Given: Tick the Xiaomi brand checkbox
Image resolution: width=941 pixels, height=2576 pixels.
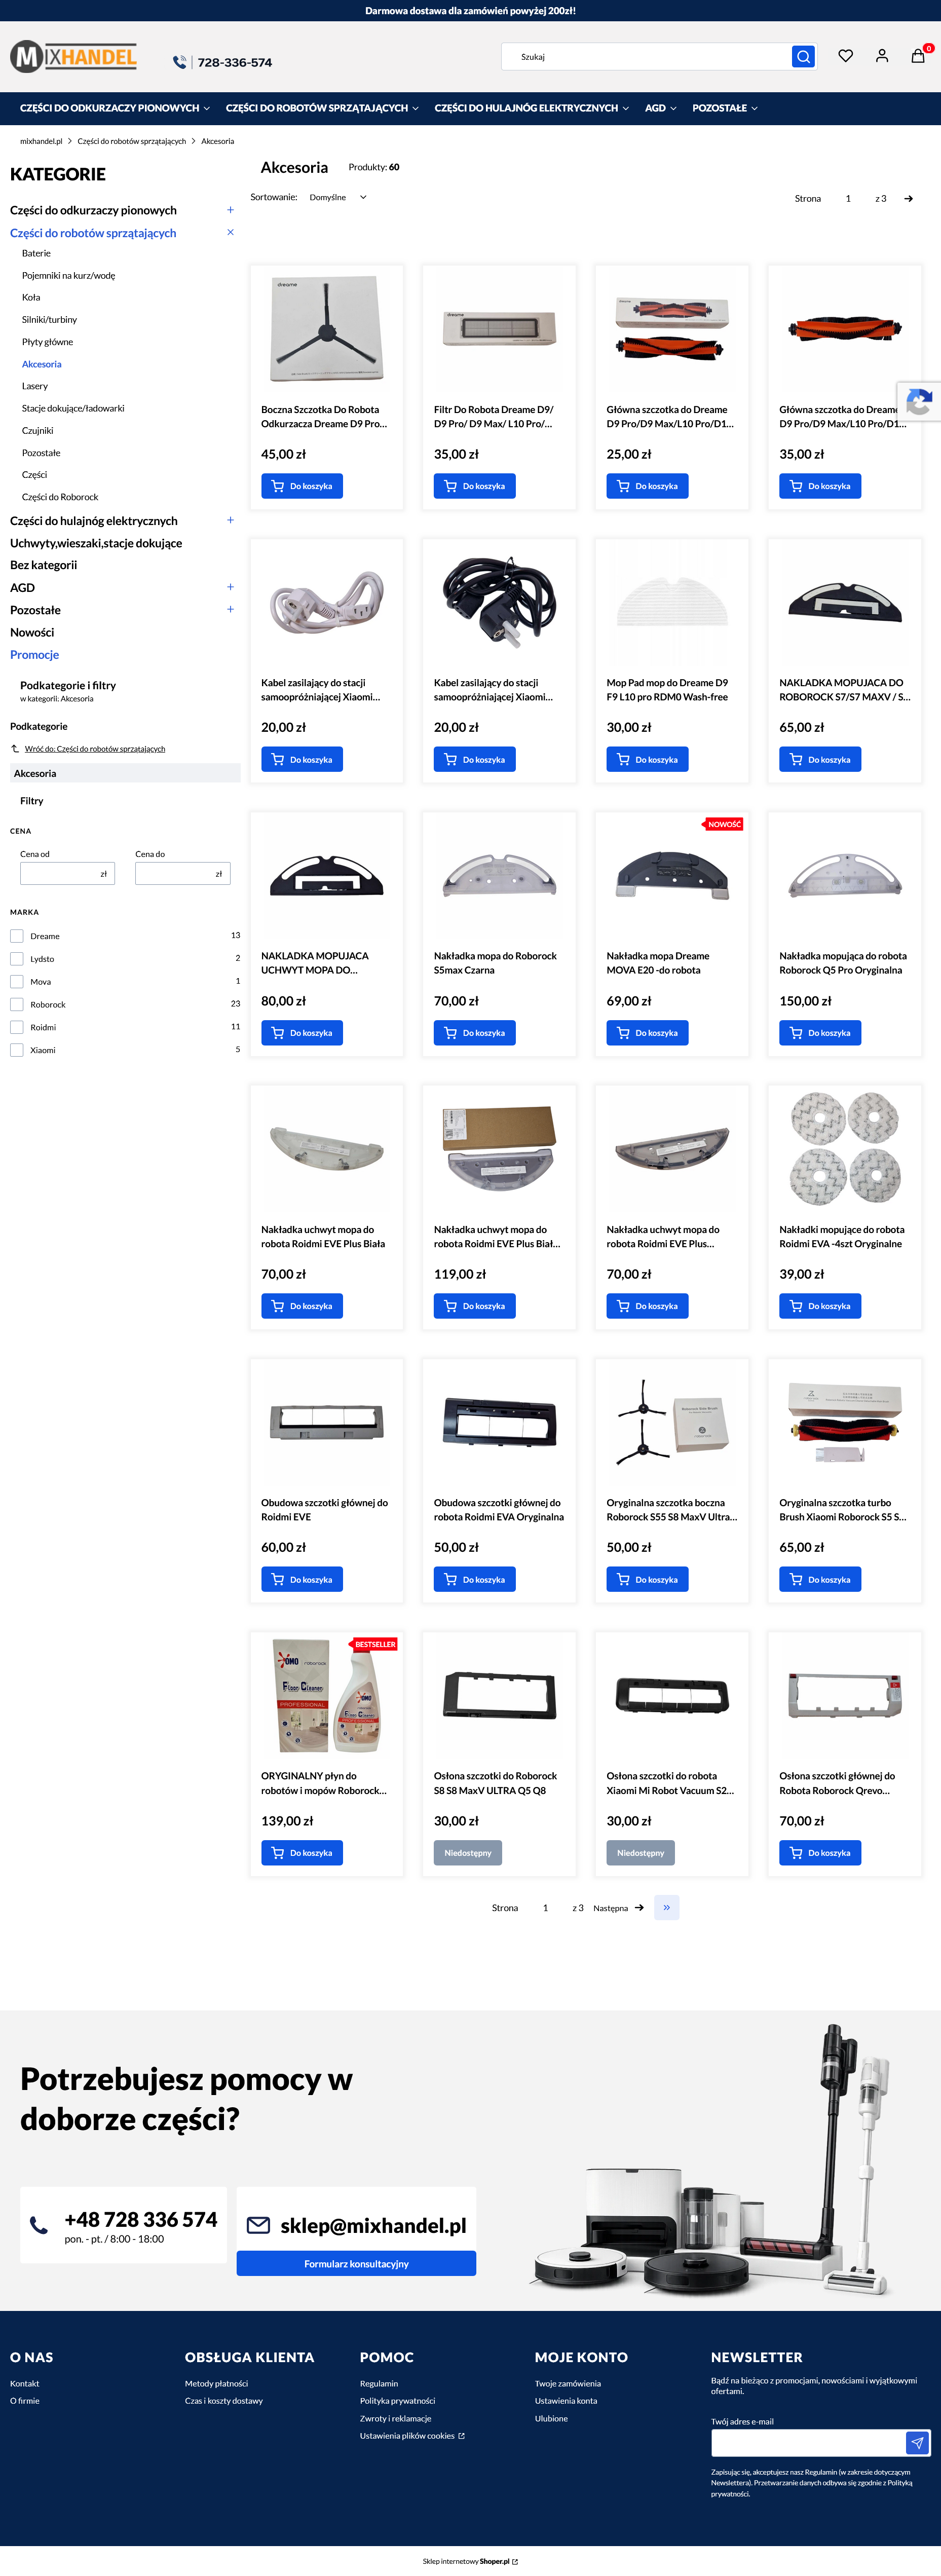Looking at the screenshot, I should pos(17,1050).
